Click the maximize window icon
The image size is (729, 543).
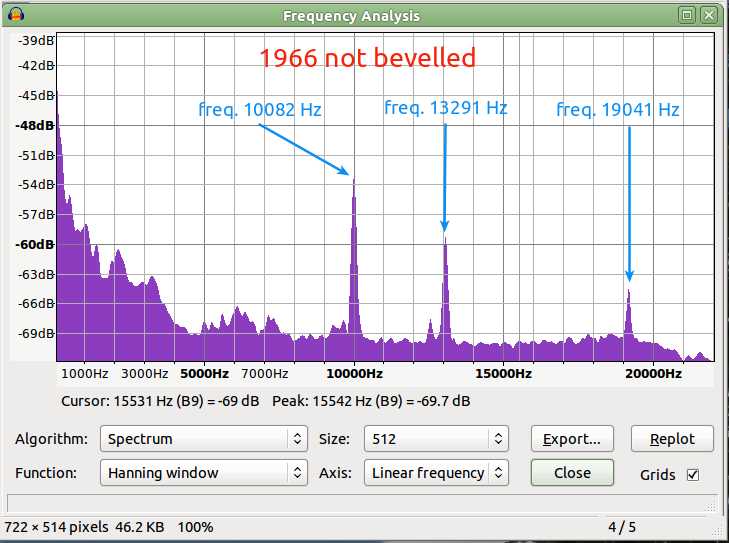[x=687, y=15]
